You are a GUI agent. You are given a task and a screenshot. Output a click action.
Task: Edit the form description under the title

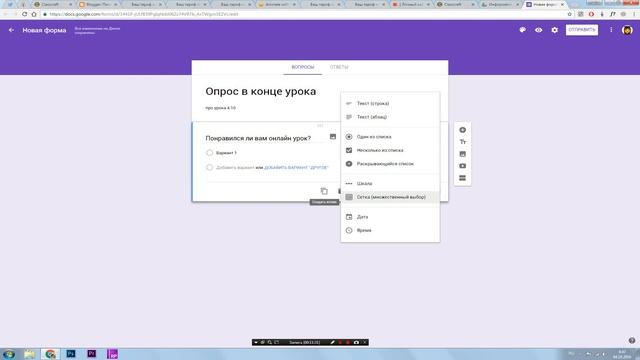point(220,108)
